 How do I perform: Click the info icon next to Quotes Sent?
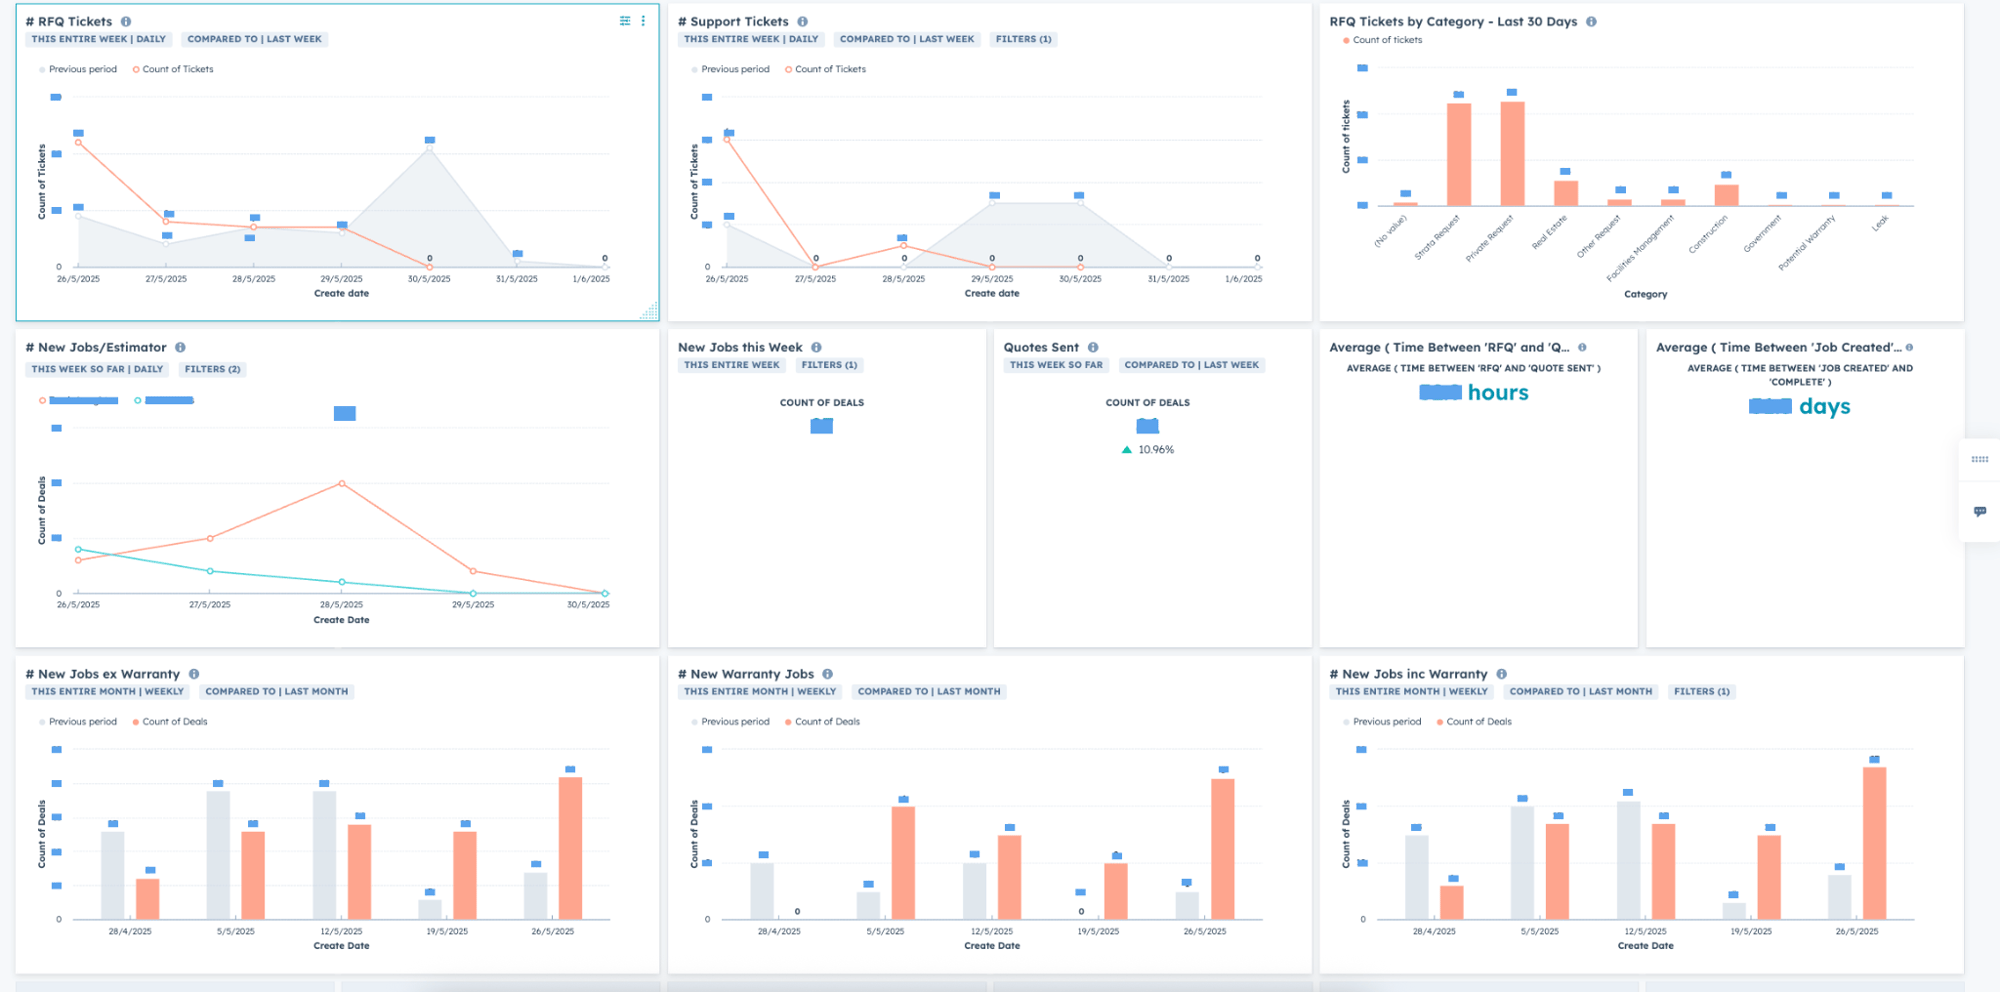point(1093,348)
